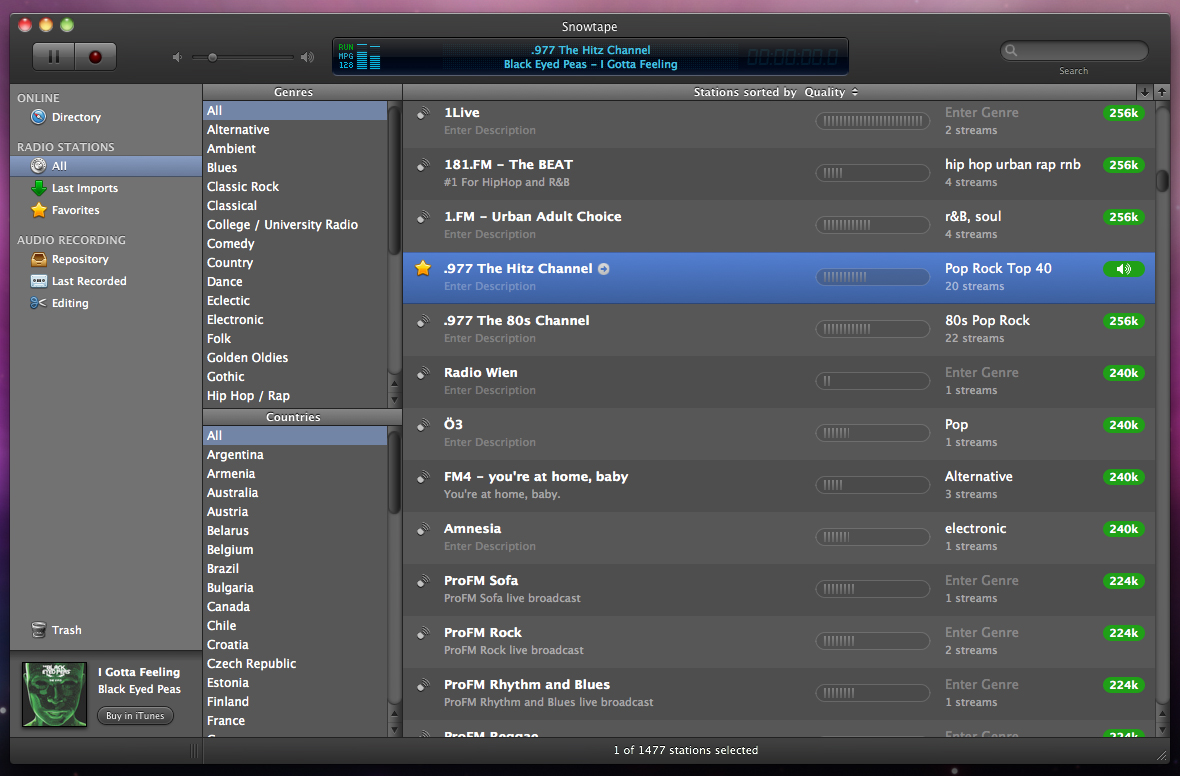The image size is (1180, 776).
Task: Select All in Genres list
Action: 295,111
